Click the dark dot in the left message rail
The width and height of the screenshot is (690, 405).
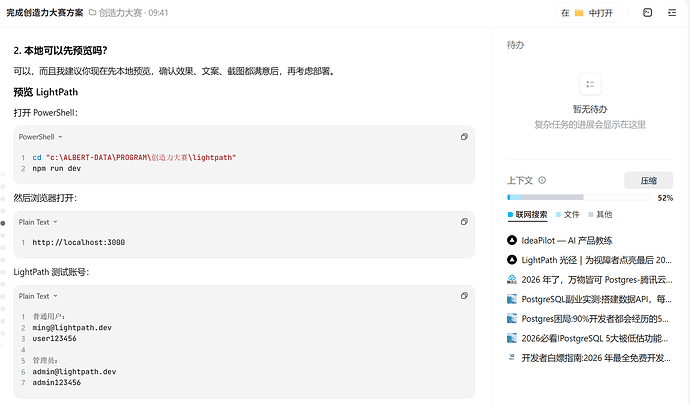(x=3, y=223)
